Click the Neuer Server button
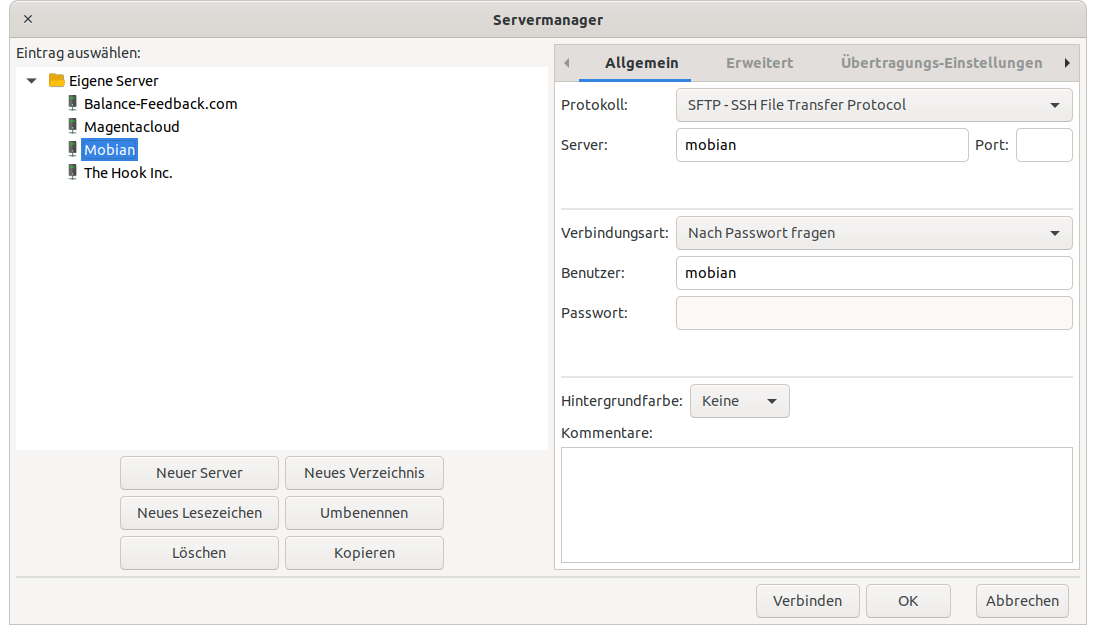 [199, 473]
